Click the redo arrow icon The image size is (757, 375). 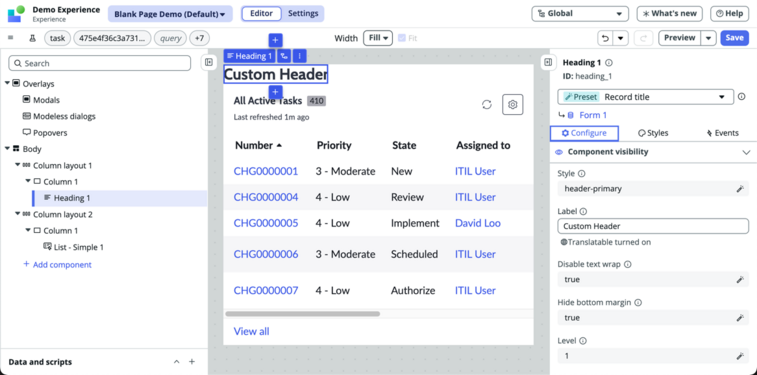[x=643, y=38]
